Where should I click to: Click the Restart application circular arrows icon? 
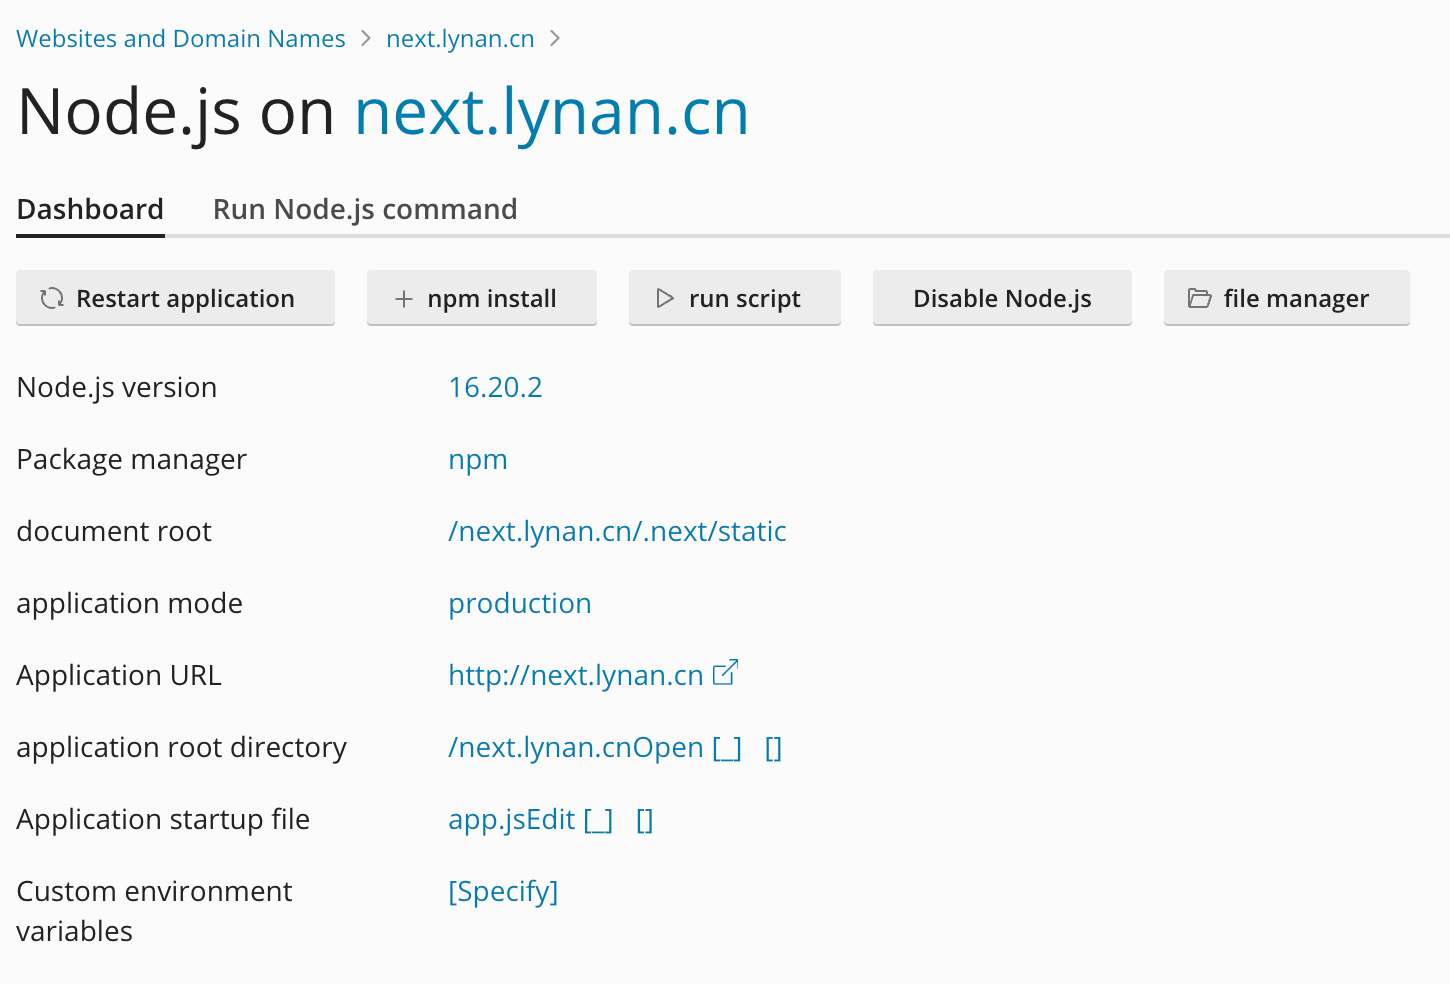[x=52, y=298]
